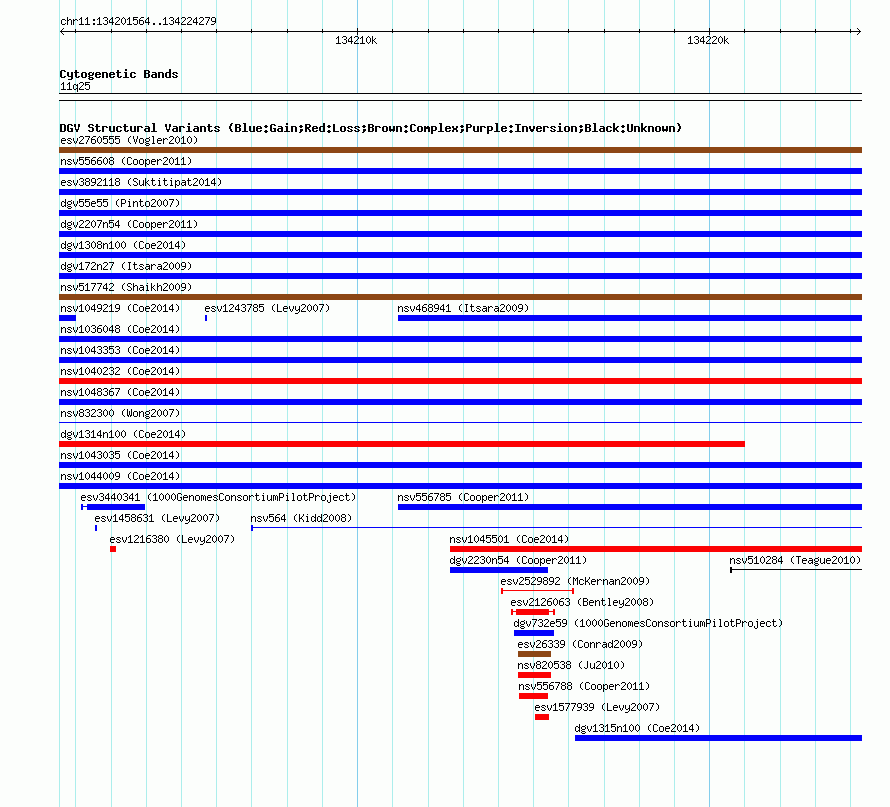Open the nsv556788 (Cooper2011) label
Viewport: 890px width, 807px height.
coord(583,686)
